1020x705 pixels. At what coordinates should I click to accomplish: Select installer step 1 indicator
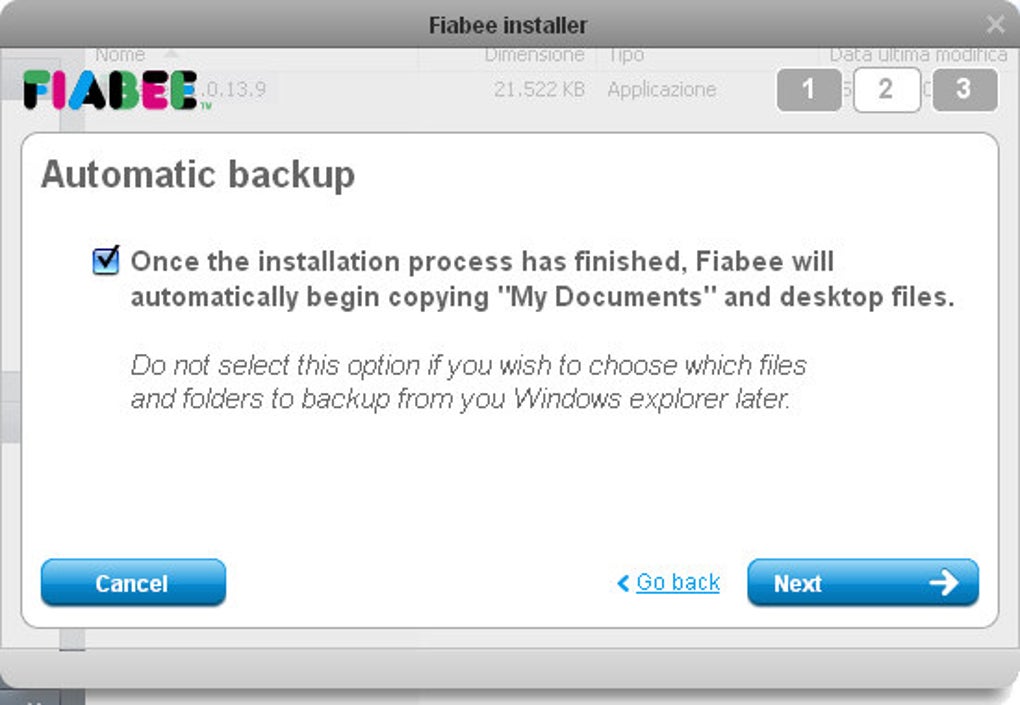pos(808,90)
